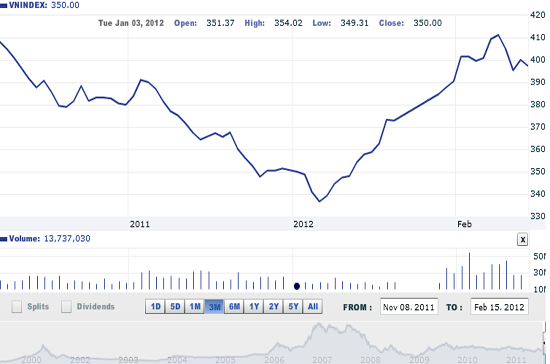Click the Feb label on the time axis

click(464, 224)
